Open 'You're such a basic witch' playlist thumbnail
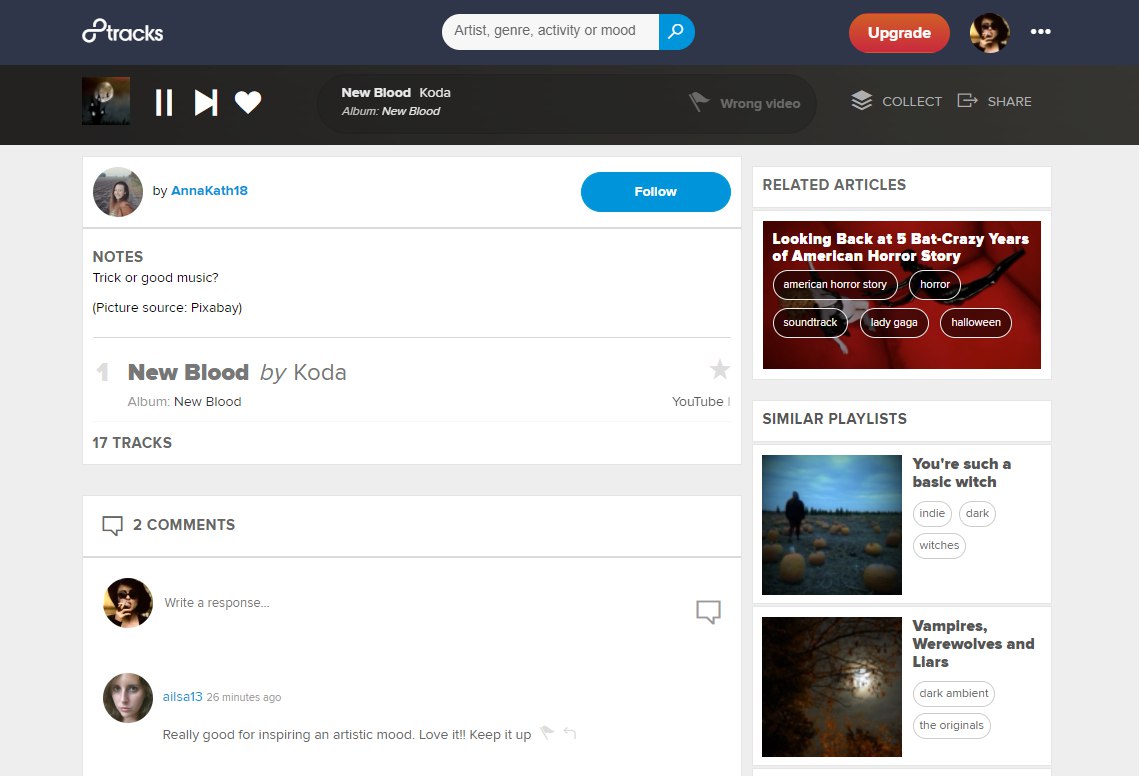The width and height of the screenshot is (1139, 776). coord(831,525)
